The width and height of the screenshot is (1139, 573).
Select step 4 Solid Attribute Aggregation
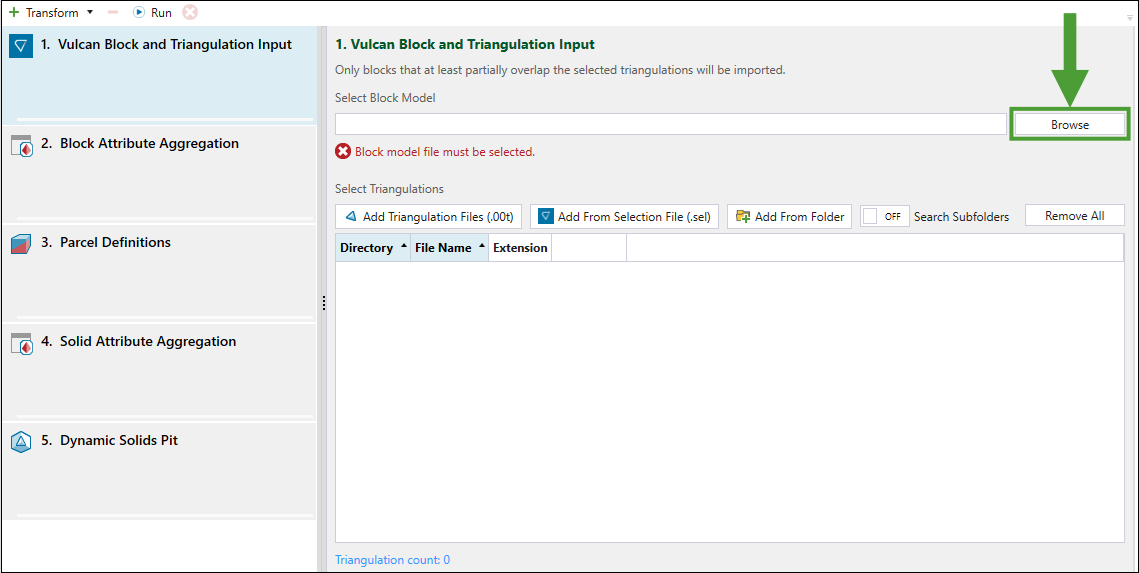pos(159,373)
